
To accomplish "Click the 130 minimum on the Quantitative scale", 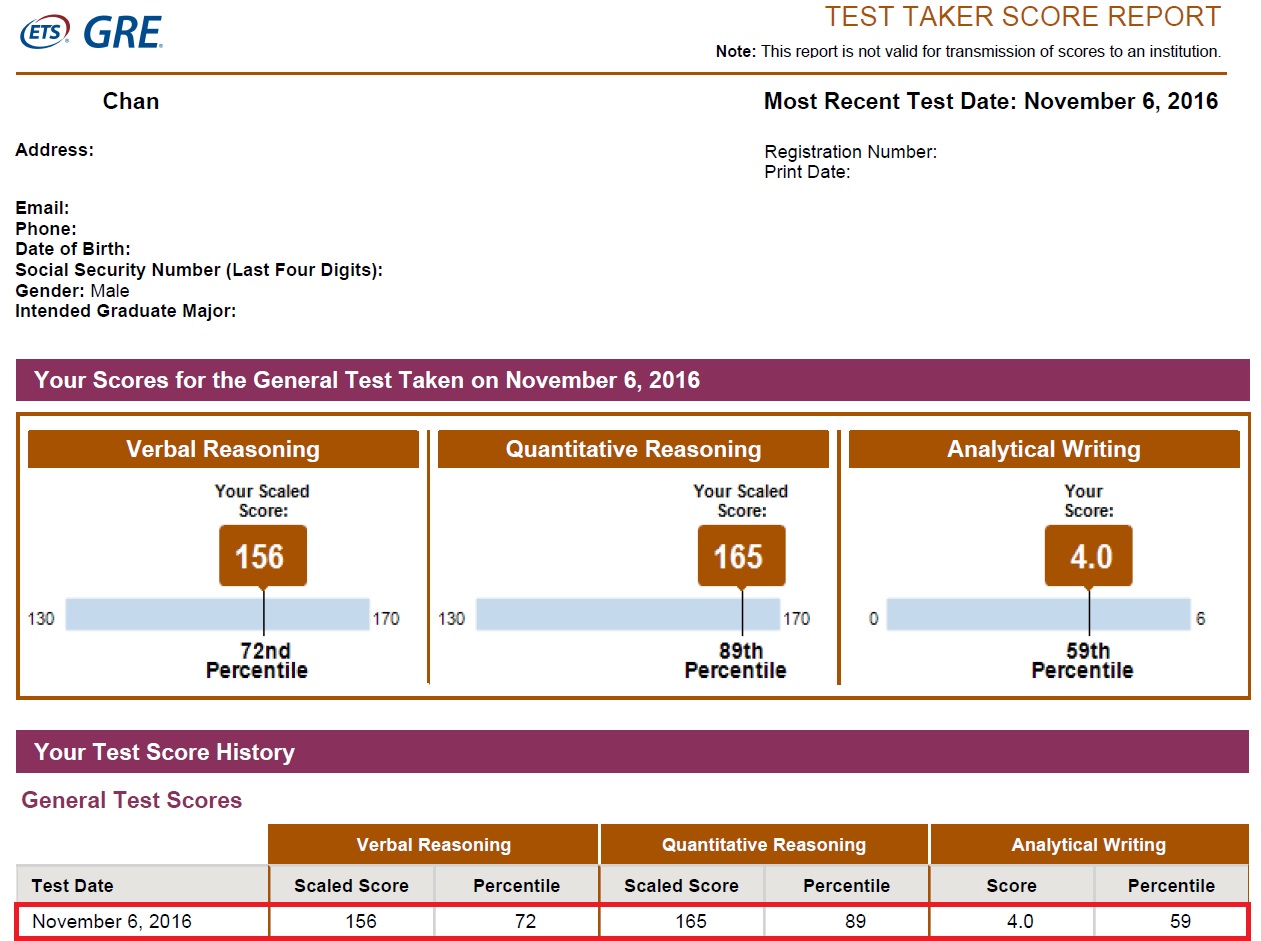I will (451, 618).
